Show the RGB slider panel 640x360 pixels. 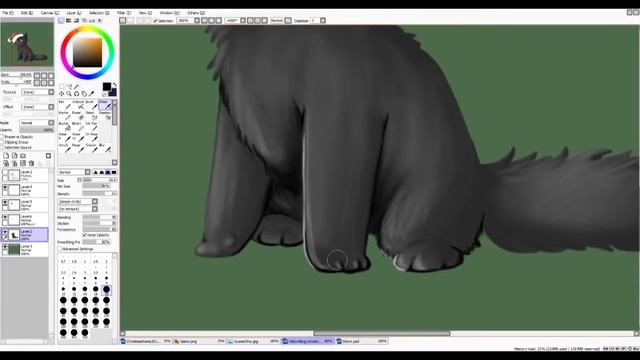point(69,20)
